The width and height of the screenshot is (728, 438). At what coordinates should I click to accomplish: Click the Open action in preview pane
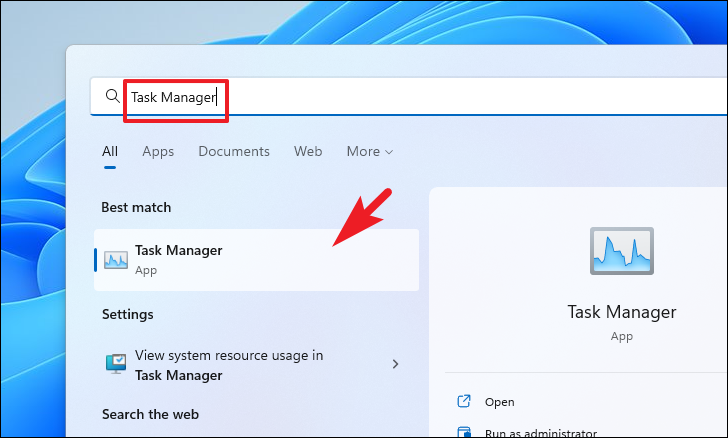499,402
